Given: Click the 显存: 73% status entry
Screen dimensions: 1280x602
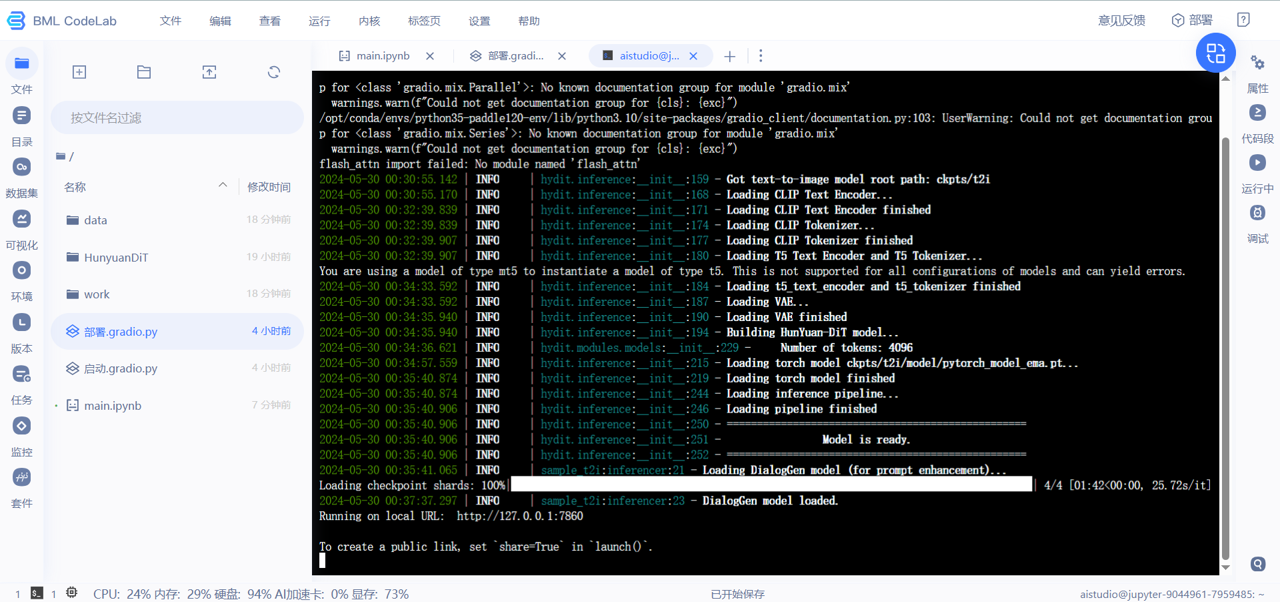Looking at the screenshot, I should coord(382,594).
